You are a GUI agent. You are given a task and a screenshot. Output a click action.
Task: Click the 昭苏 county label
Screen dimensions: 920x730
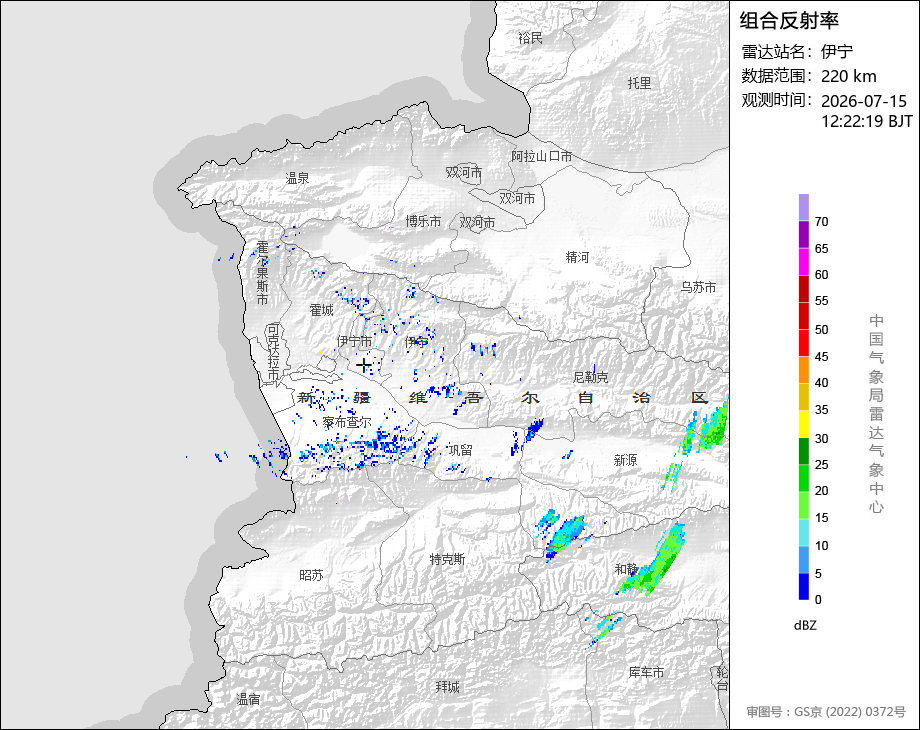coord(311,575)
